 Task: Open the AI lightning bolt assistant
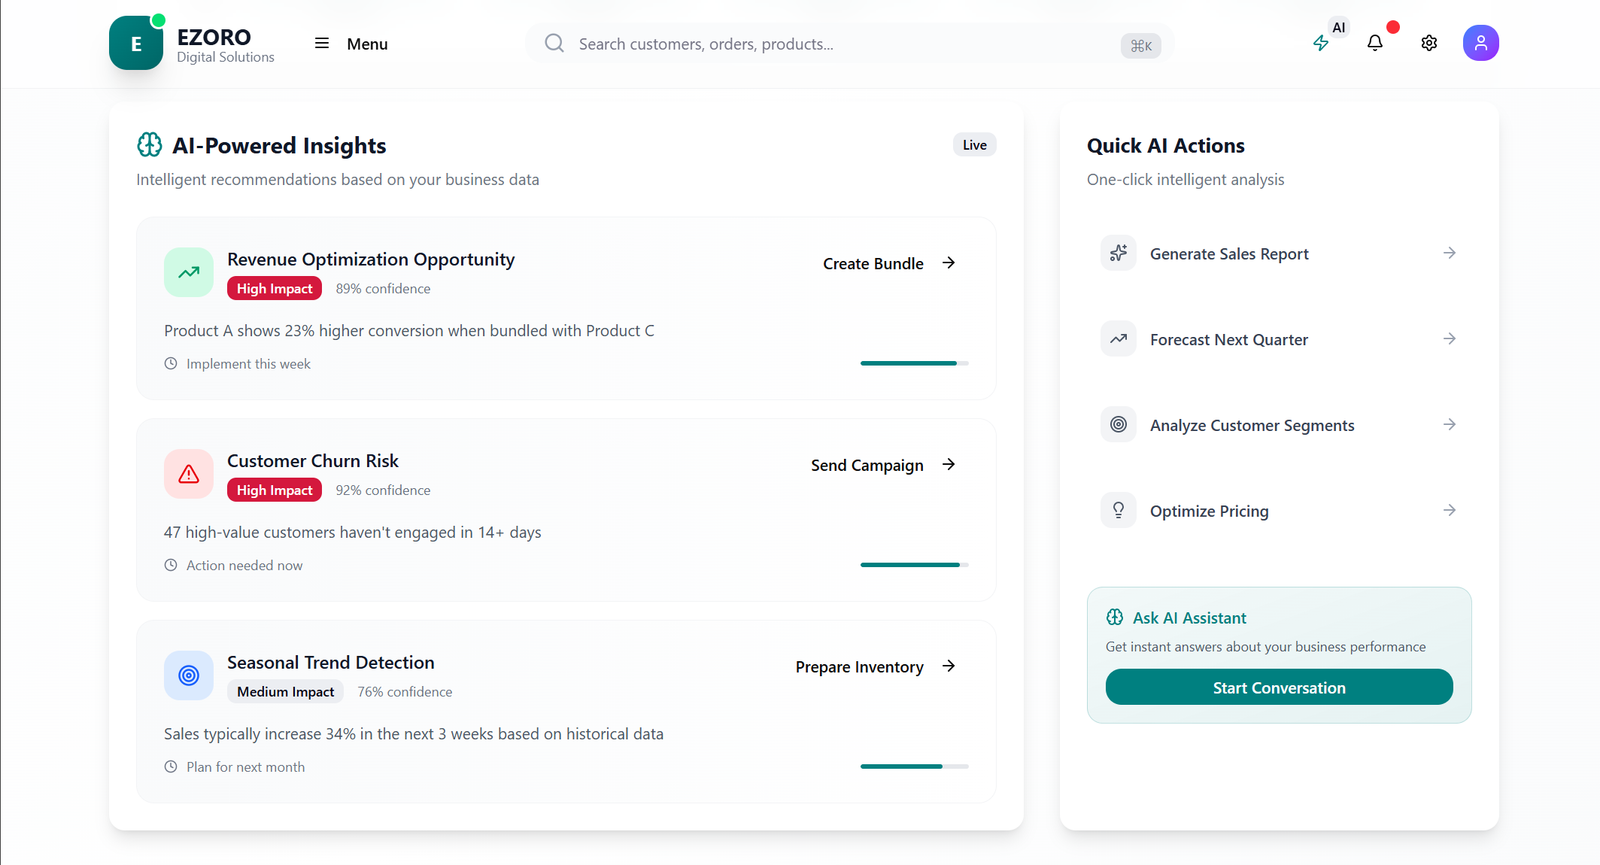pos(1321,43)
